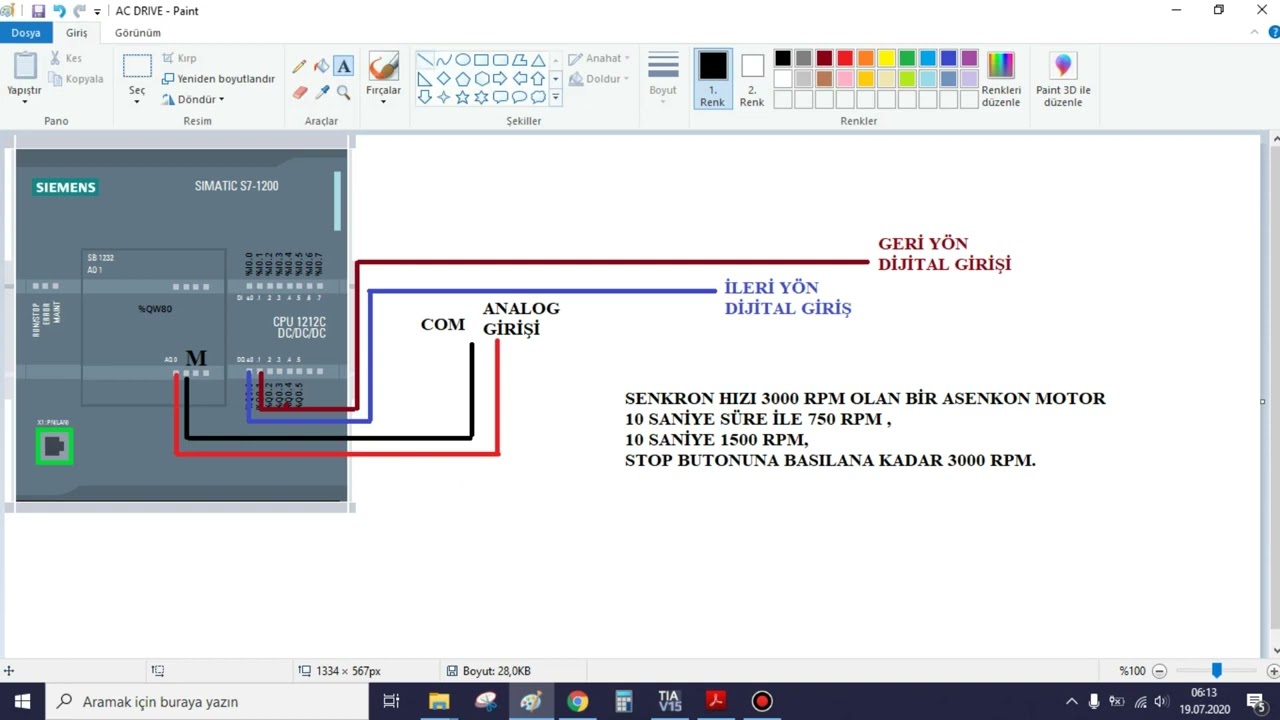The width and height of the screenshot is (1280, 720).
Task: Switch to the Giriş tab
Action: (x=77, y=33)
